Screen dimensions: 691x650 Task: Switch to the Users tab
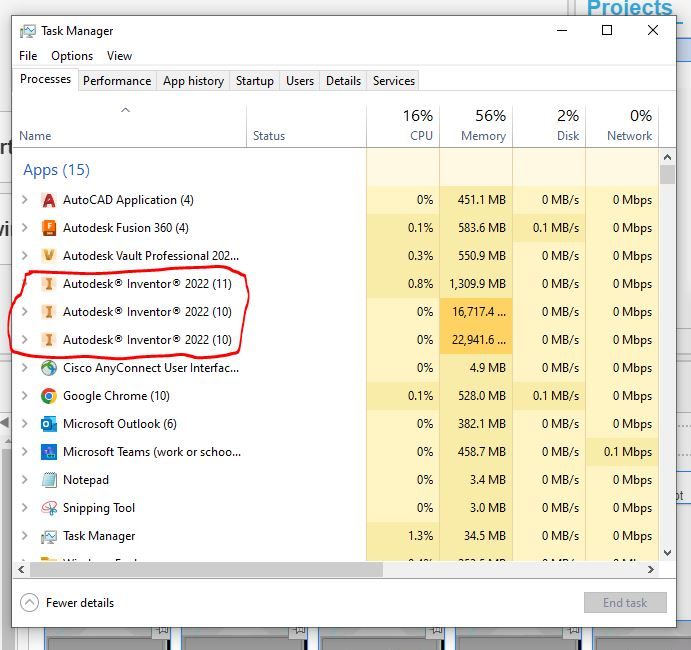coord(300,81)
